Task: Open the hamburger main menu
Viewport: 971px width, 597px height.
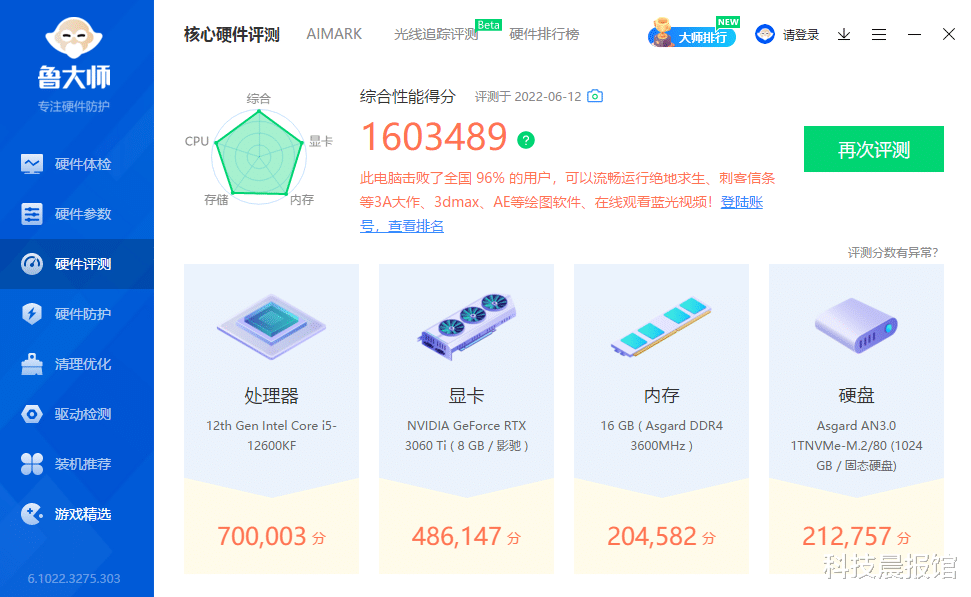Action: 879,35
